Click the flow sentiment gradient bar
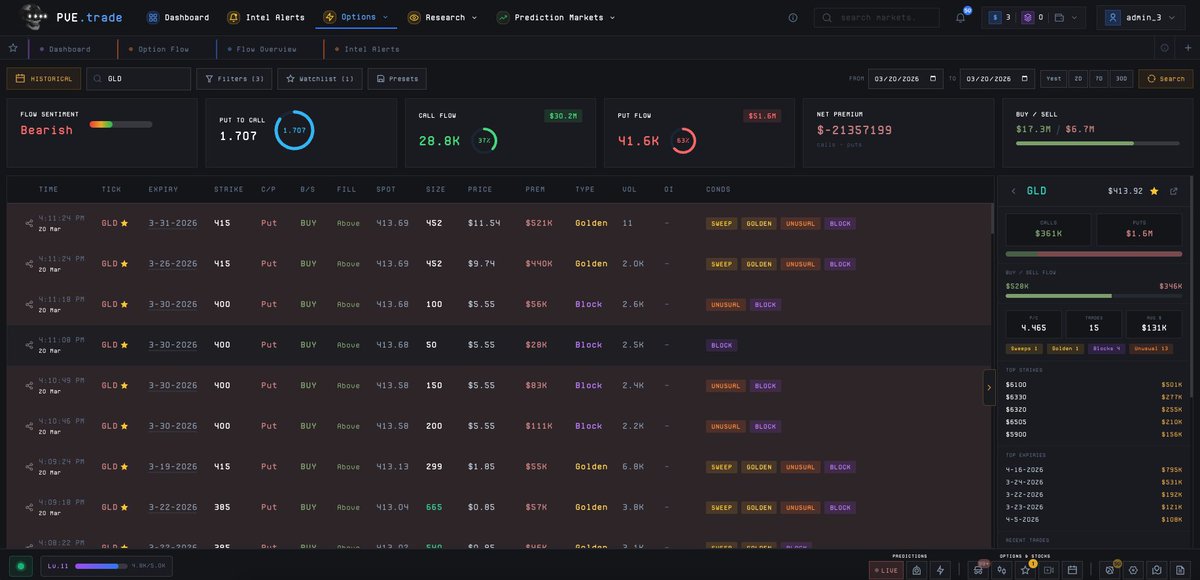Viewport: 1200px width, 580px height. tap(121, 124)
